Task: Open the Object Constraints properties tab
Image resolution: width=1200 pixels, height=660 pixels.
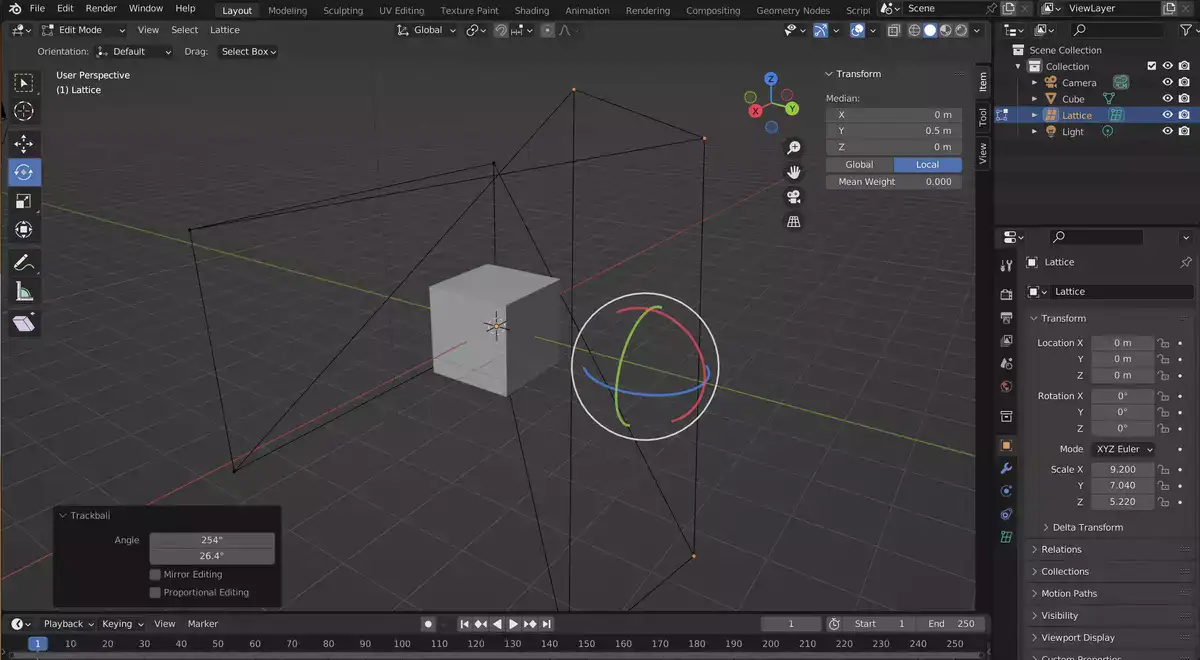Action: point(1007,514)
